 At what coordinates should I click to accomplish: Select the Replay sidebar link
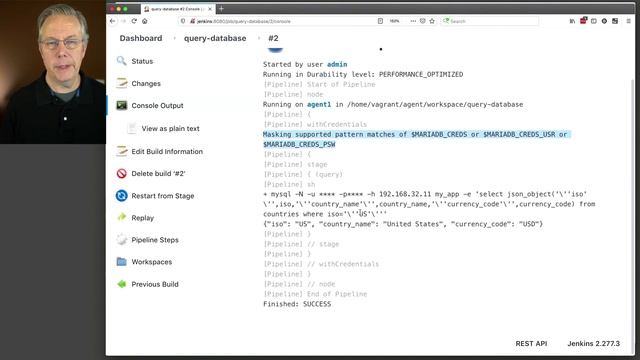(x=142, y=218)
